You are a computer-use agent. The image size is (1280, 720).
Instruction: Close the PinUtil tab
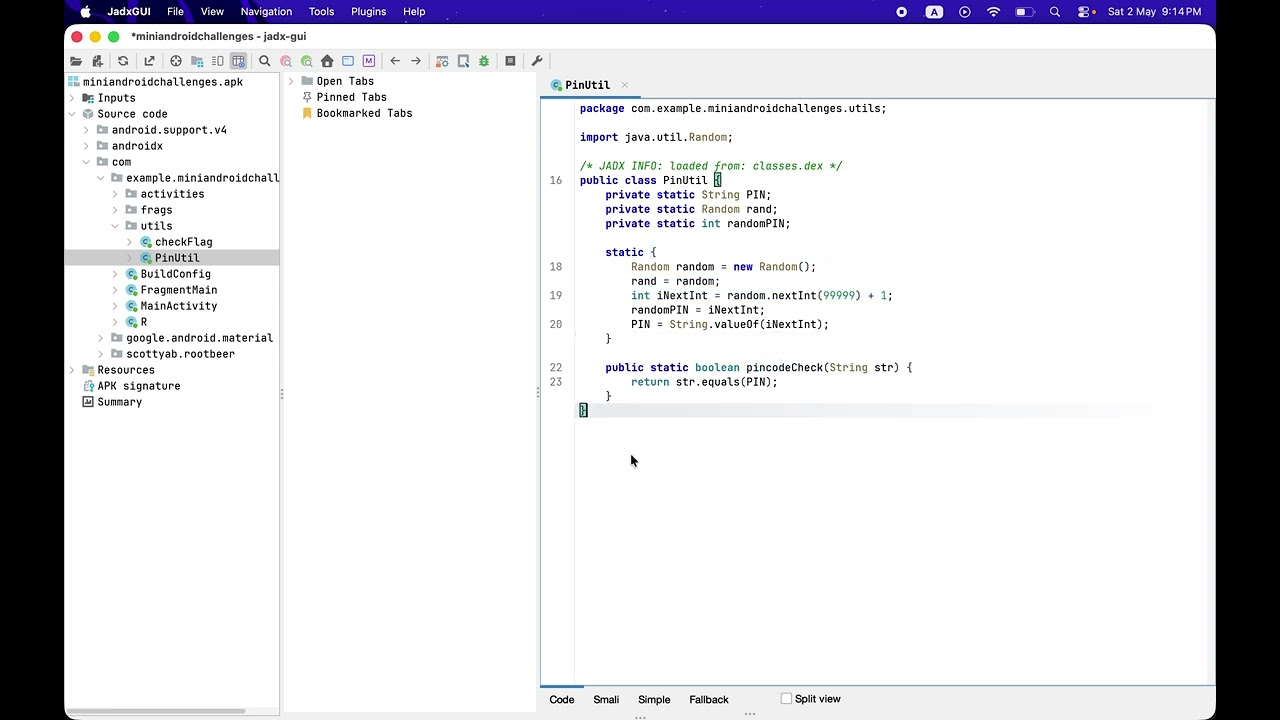click(x=624, y=85)
